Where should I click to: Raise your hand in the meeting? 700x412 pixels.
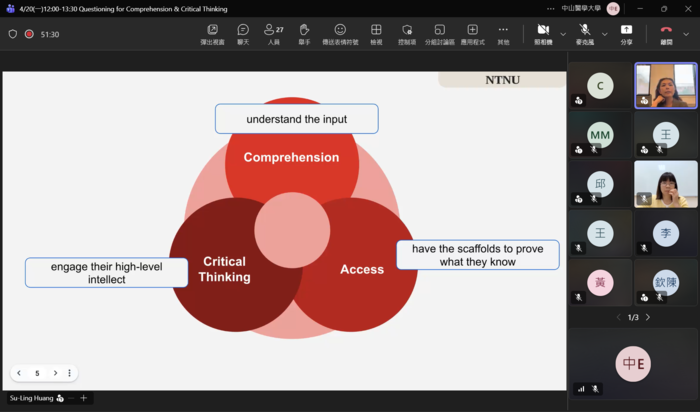click(304, 33)
